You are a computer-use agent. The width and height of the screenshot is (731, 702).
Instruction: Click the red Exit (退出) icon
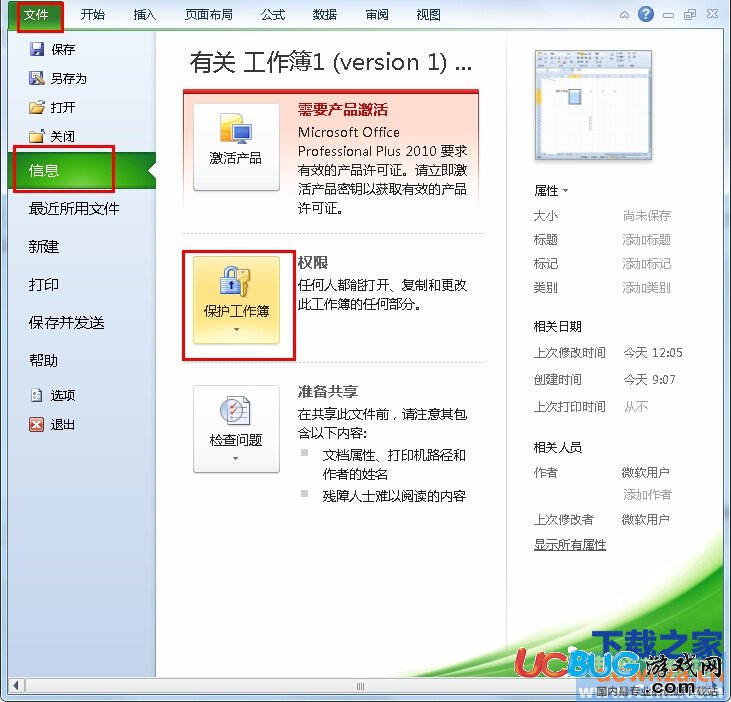coord(36,424)
